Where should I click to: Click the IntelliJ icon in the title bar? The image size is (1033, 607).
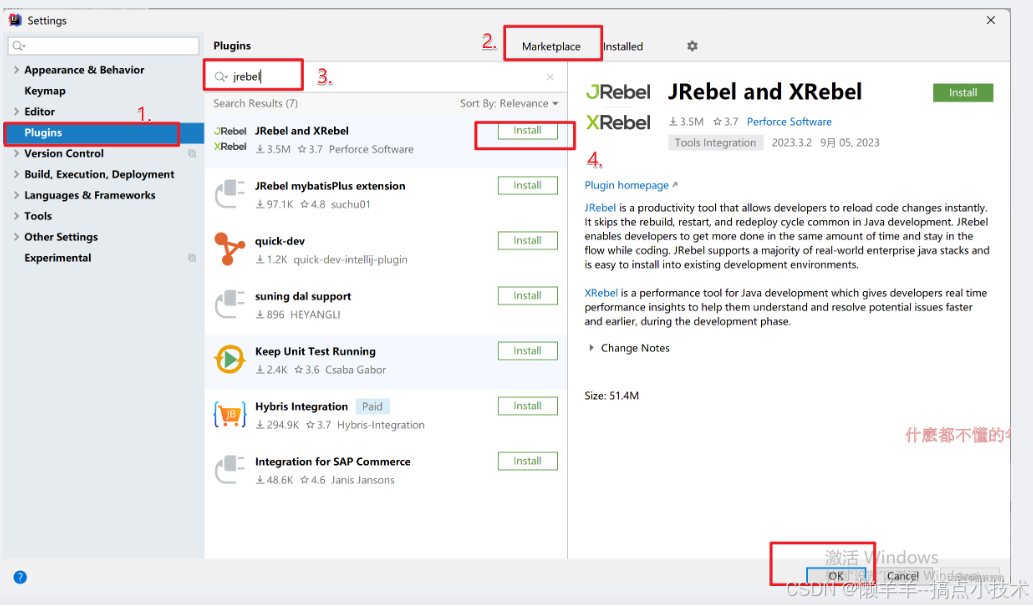coord(14,20)
